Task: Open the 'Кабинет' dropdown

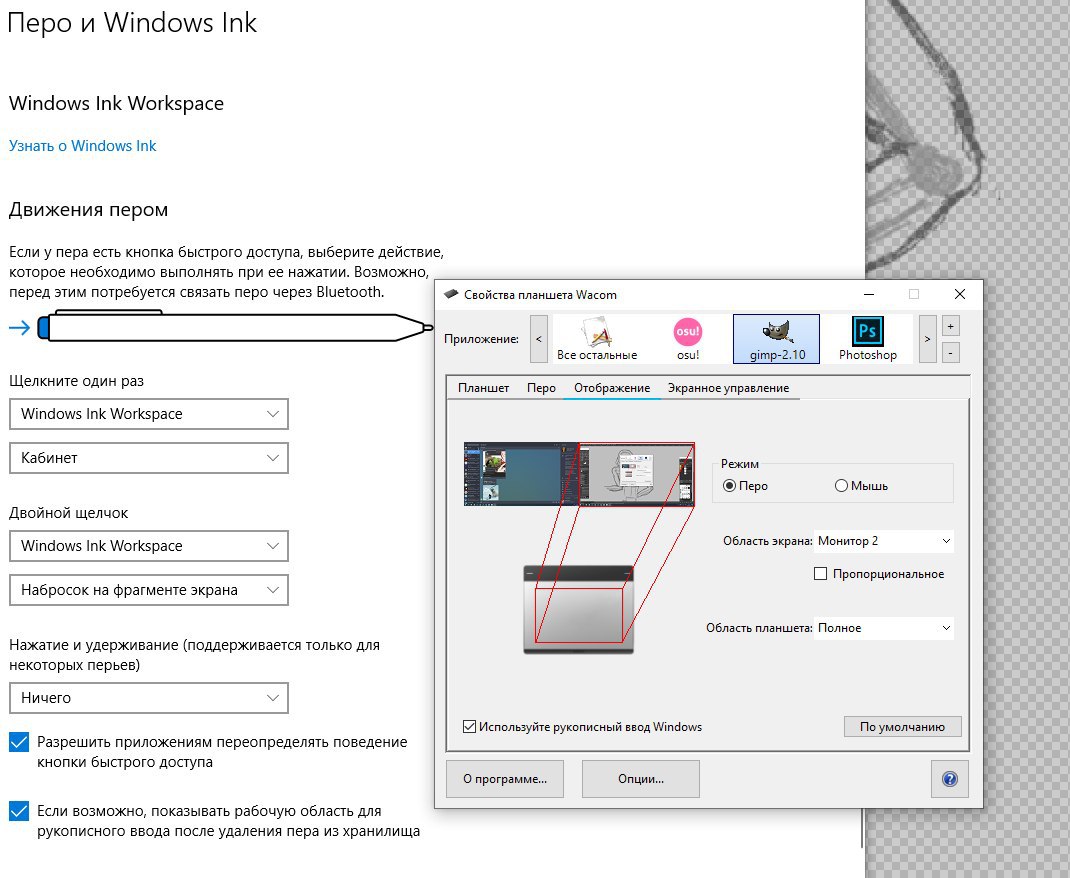Action: point(149,458)
